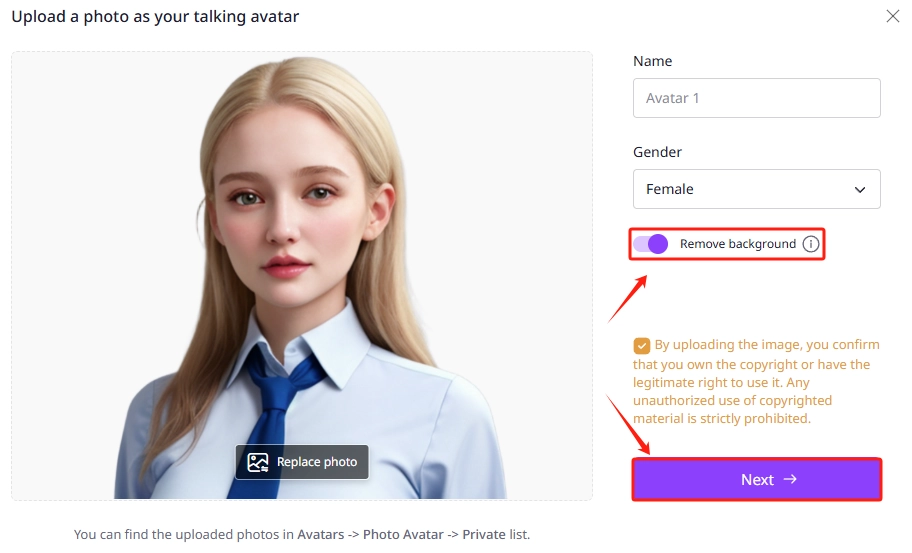Viewport: 912px width, 553px height.
Task: Click the Replace photo button
Action: point(302,462)
